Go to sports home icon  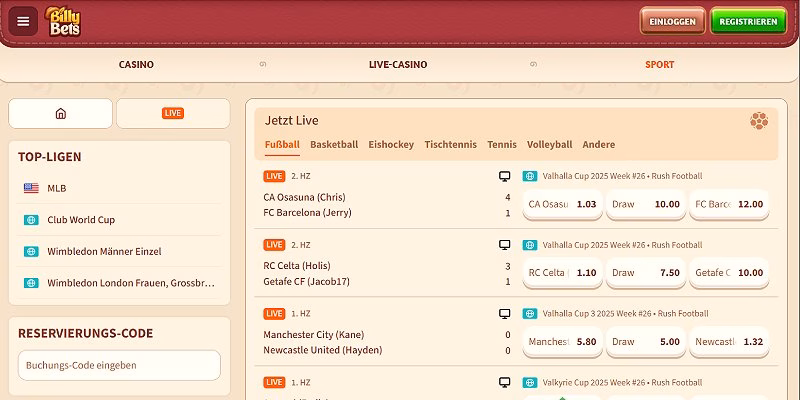pyautogui.click(x=60, y=113)
